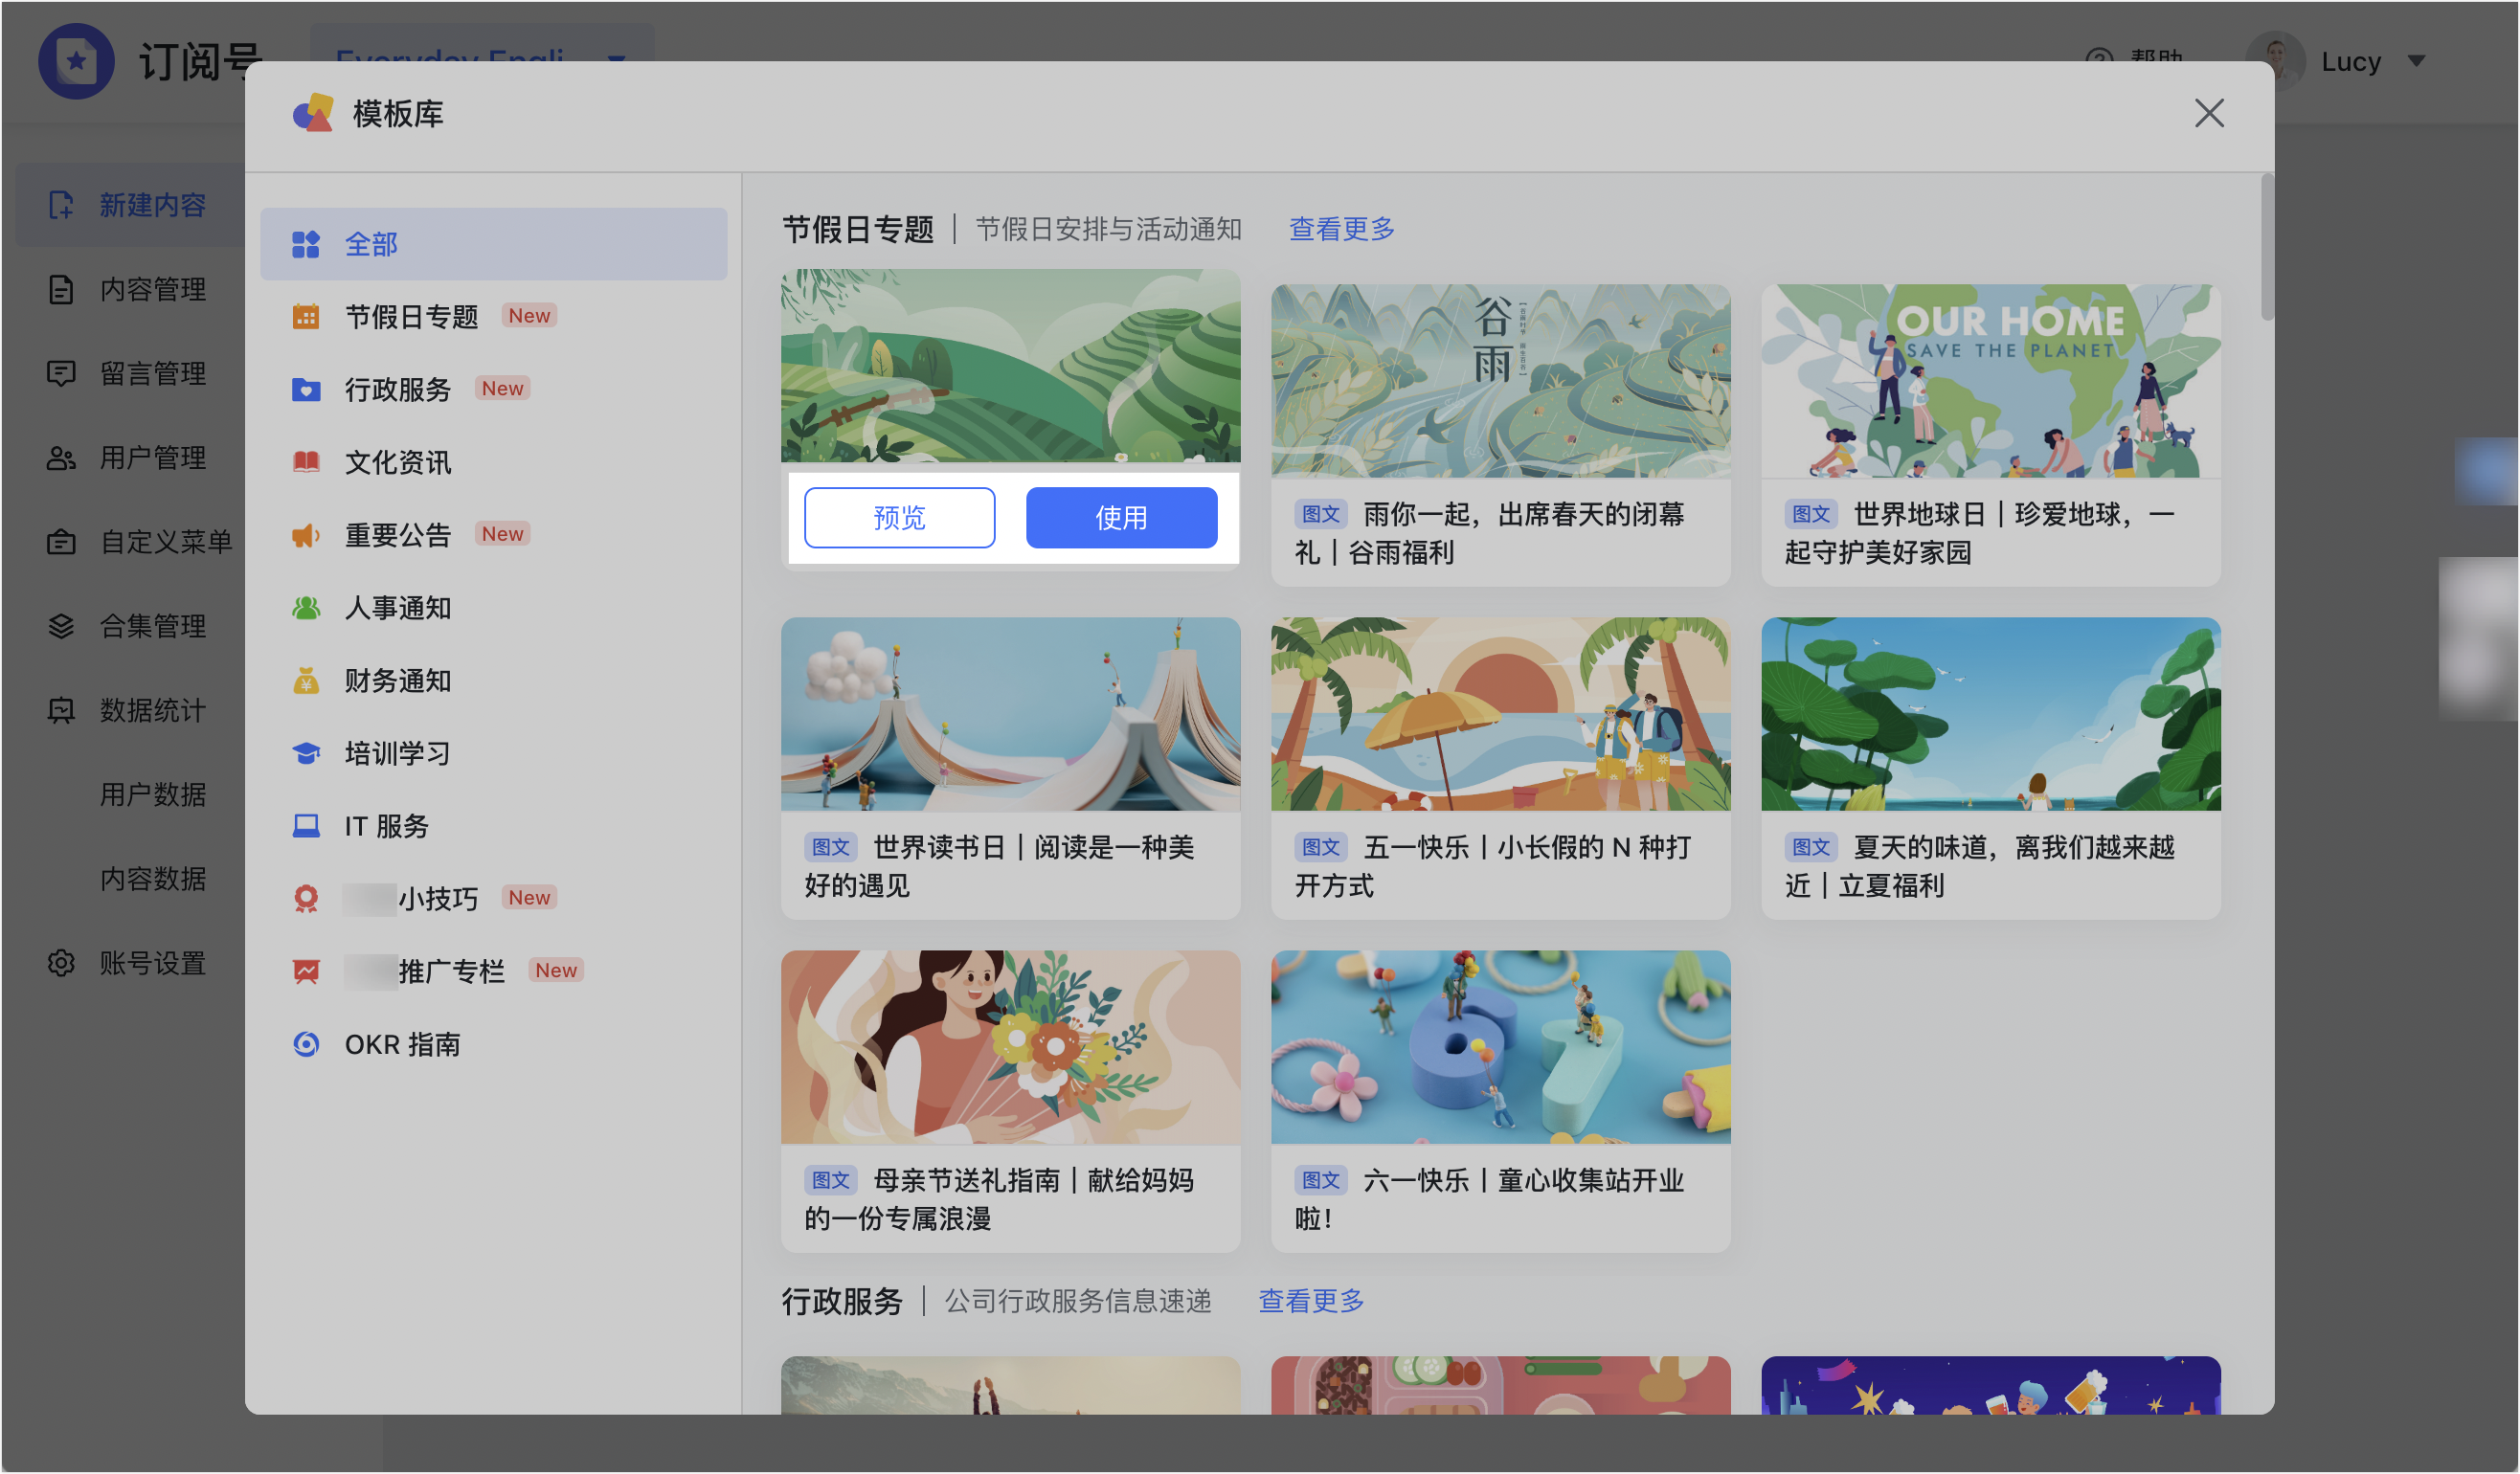The height and width of the screenshot is (1474, 2520).
Task: Open 文化资讯 book icon category
Action: 305,462
